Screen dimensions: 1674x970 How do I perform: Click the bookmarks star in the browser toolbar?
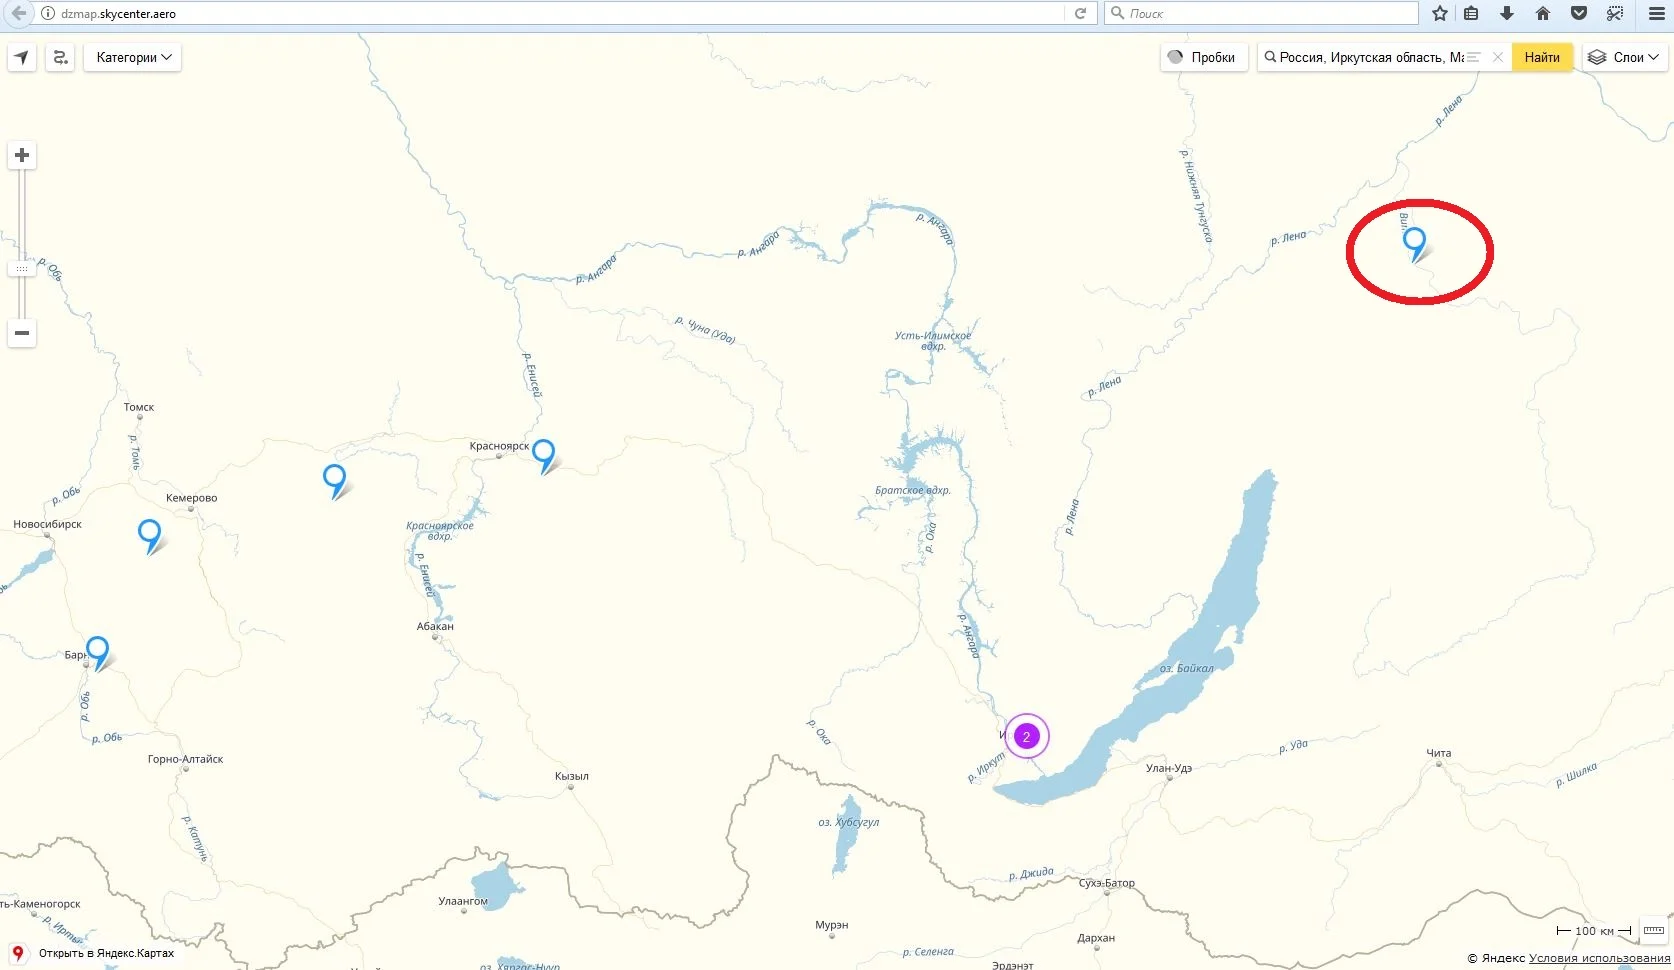pyautogui.click(x=1439, y=13)
